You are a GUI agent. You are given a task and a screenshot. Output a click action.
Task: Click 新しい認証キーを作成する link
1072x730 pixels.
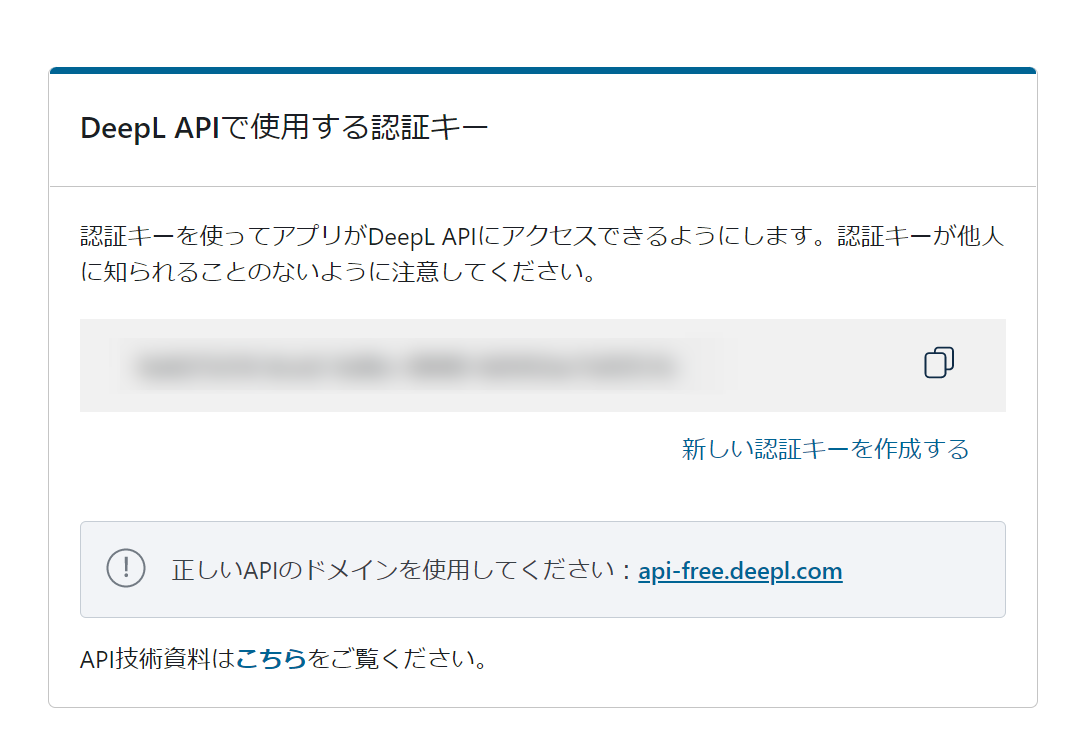(x=825, y=449)
